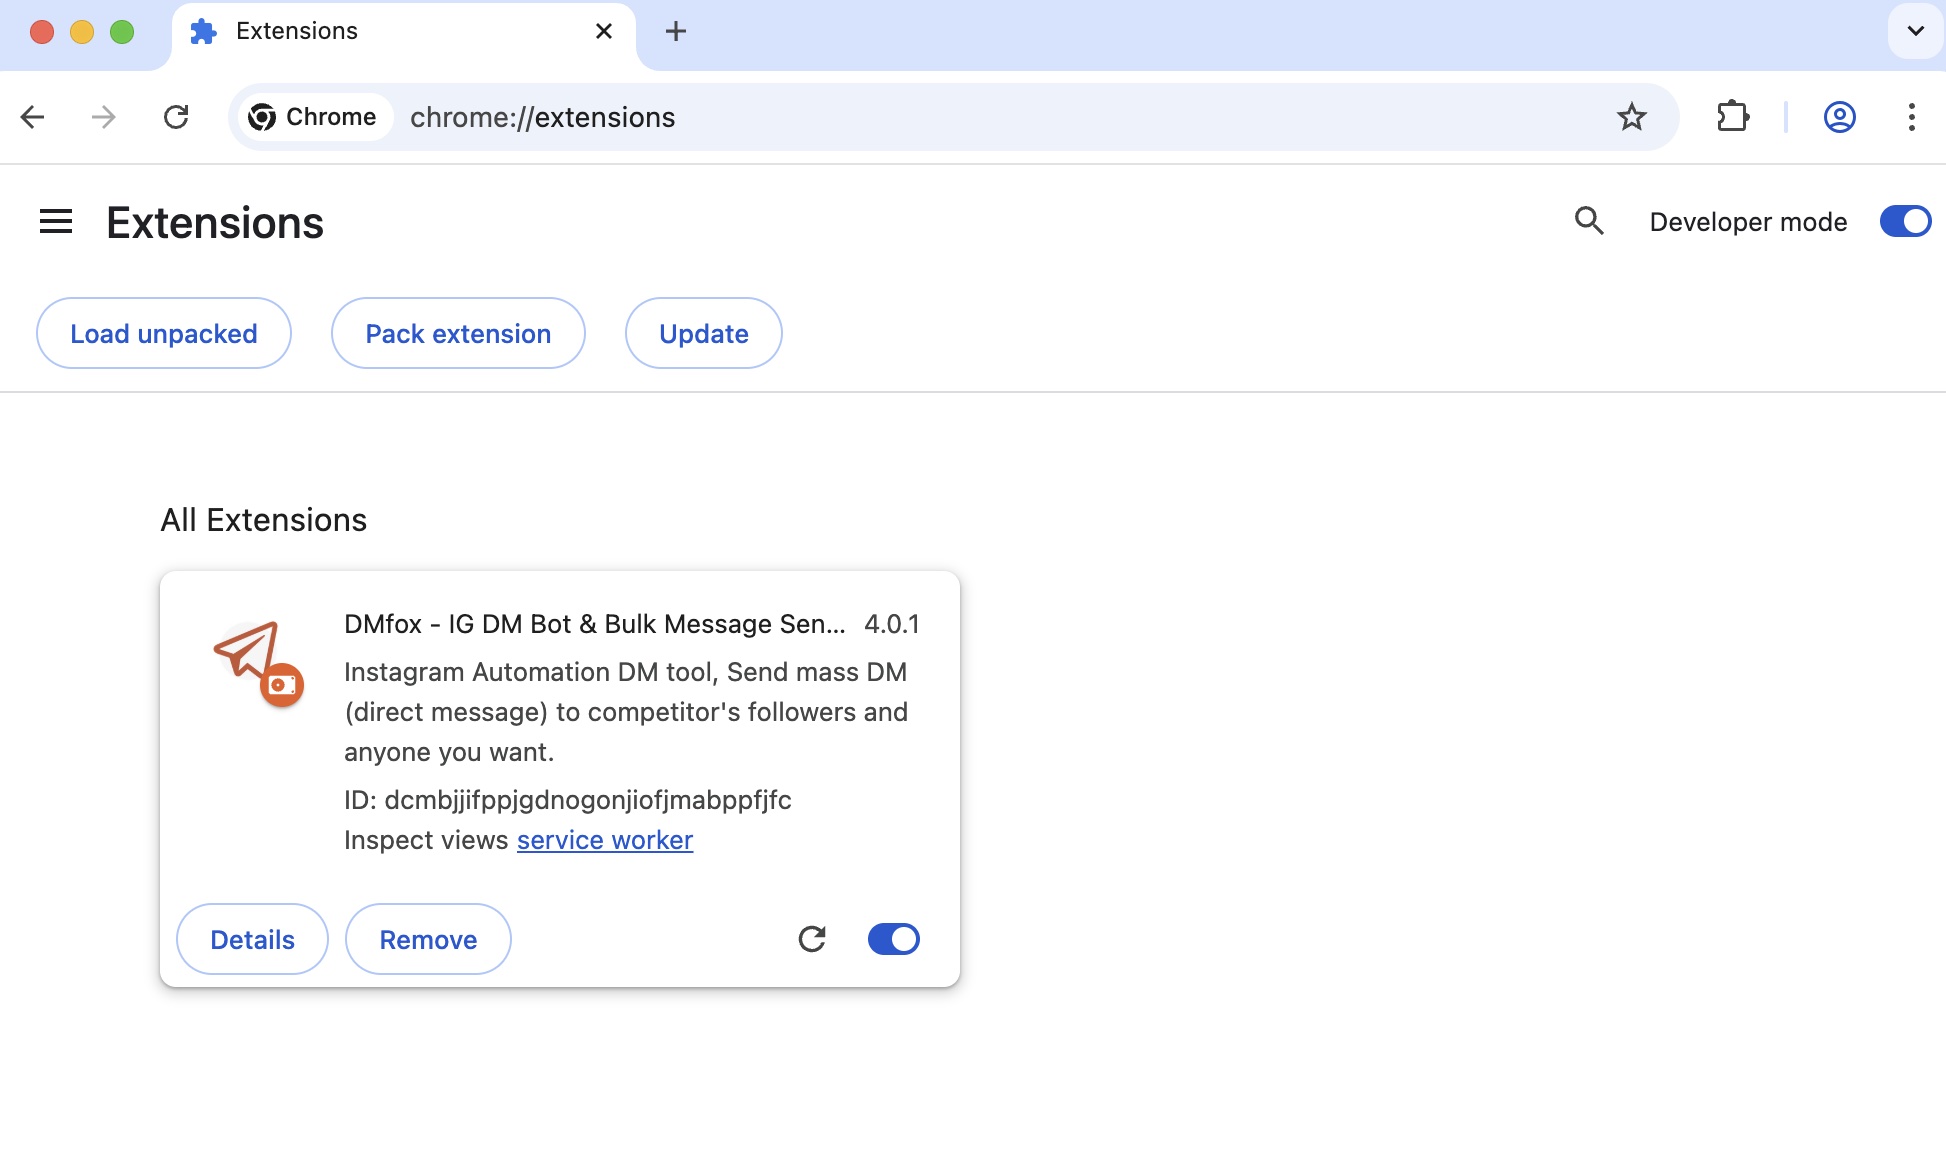Viewport: 1946px width, 1162px height.
Task: Open the Extensions puzzle menu in toolbar
Action: coord(1733,117)
